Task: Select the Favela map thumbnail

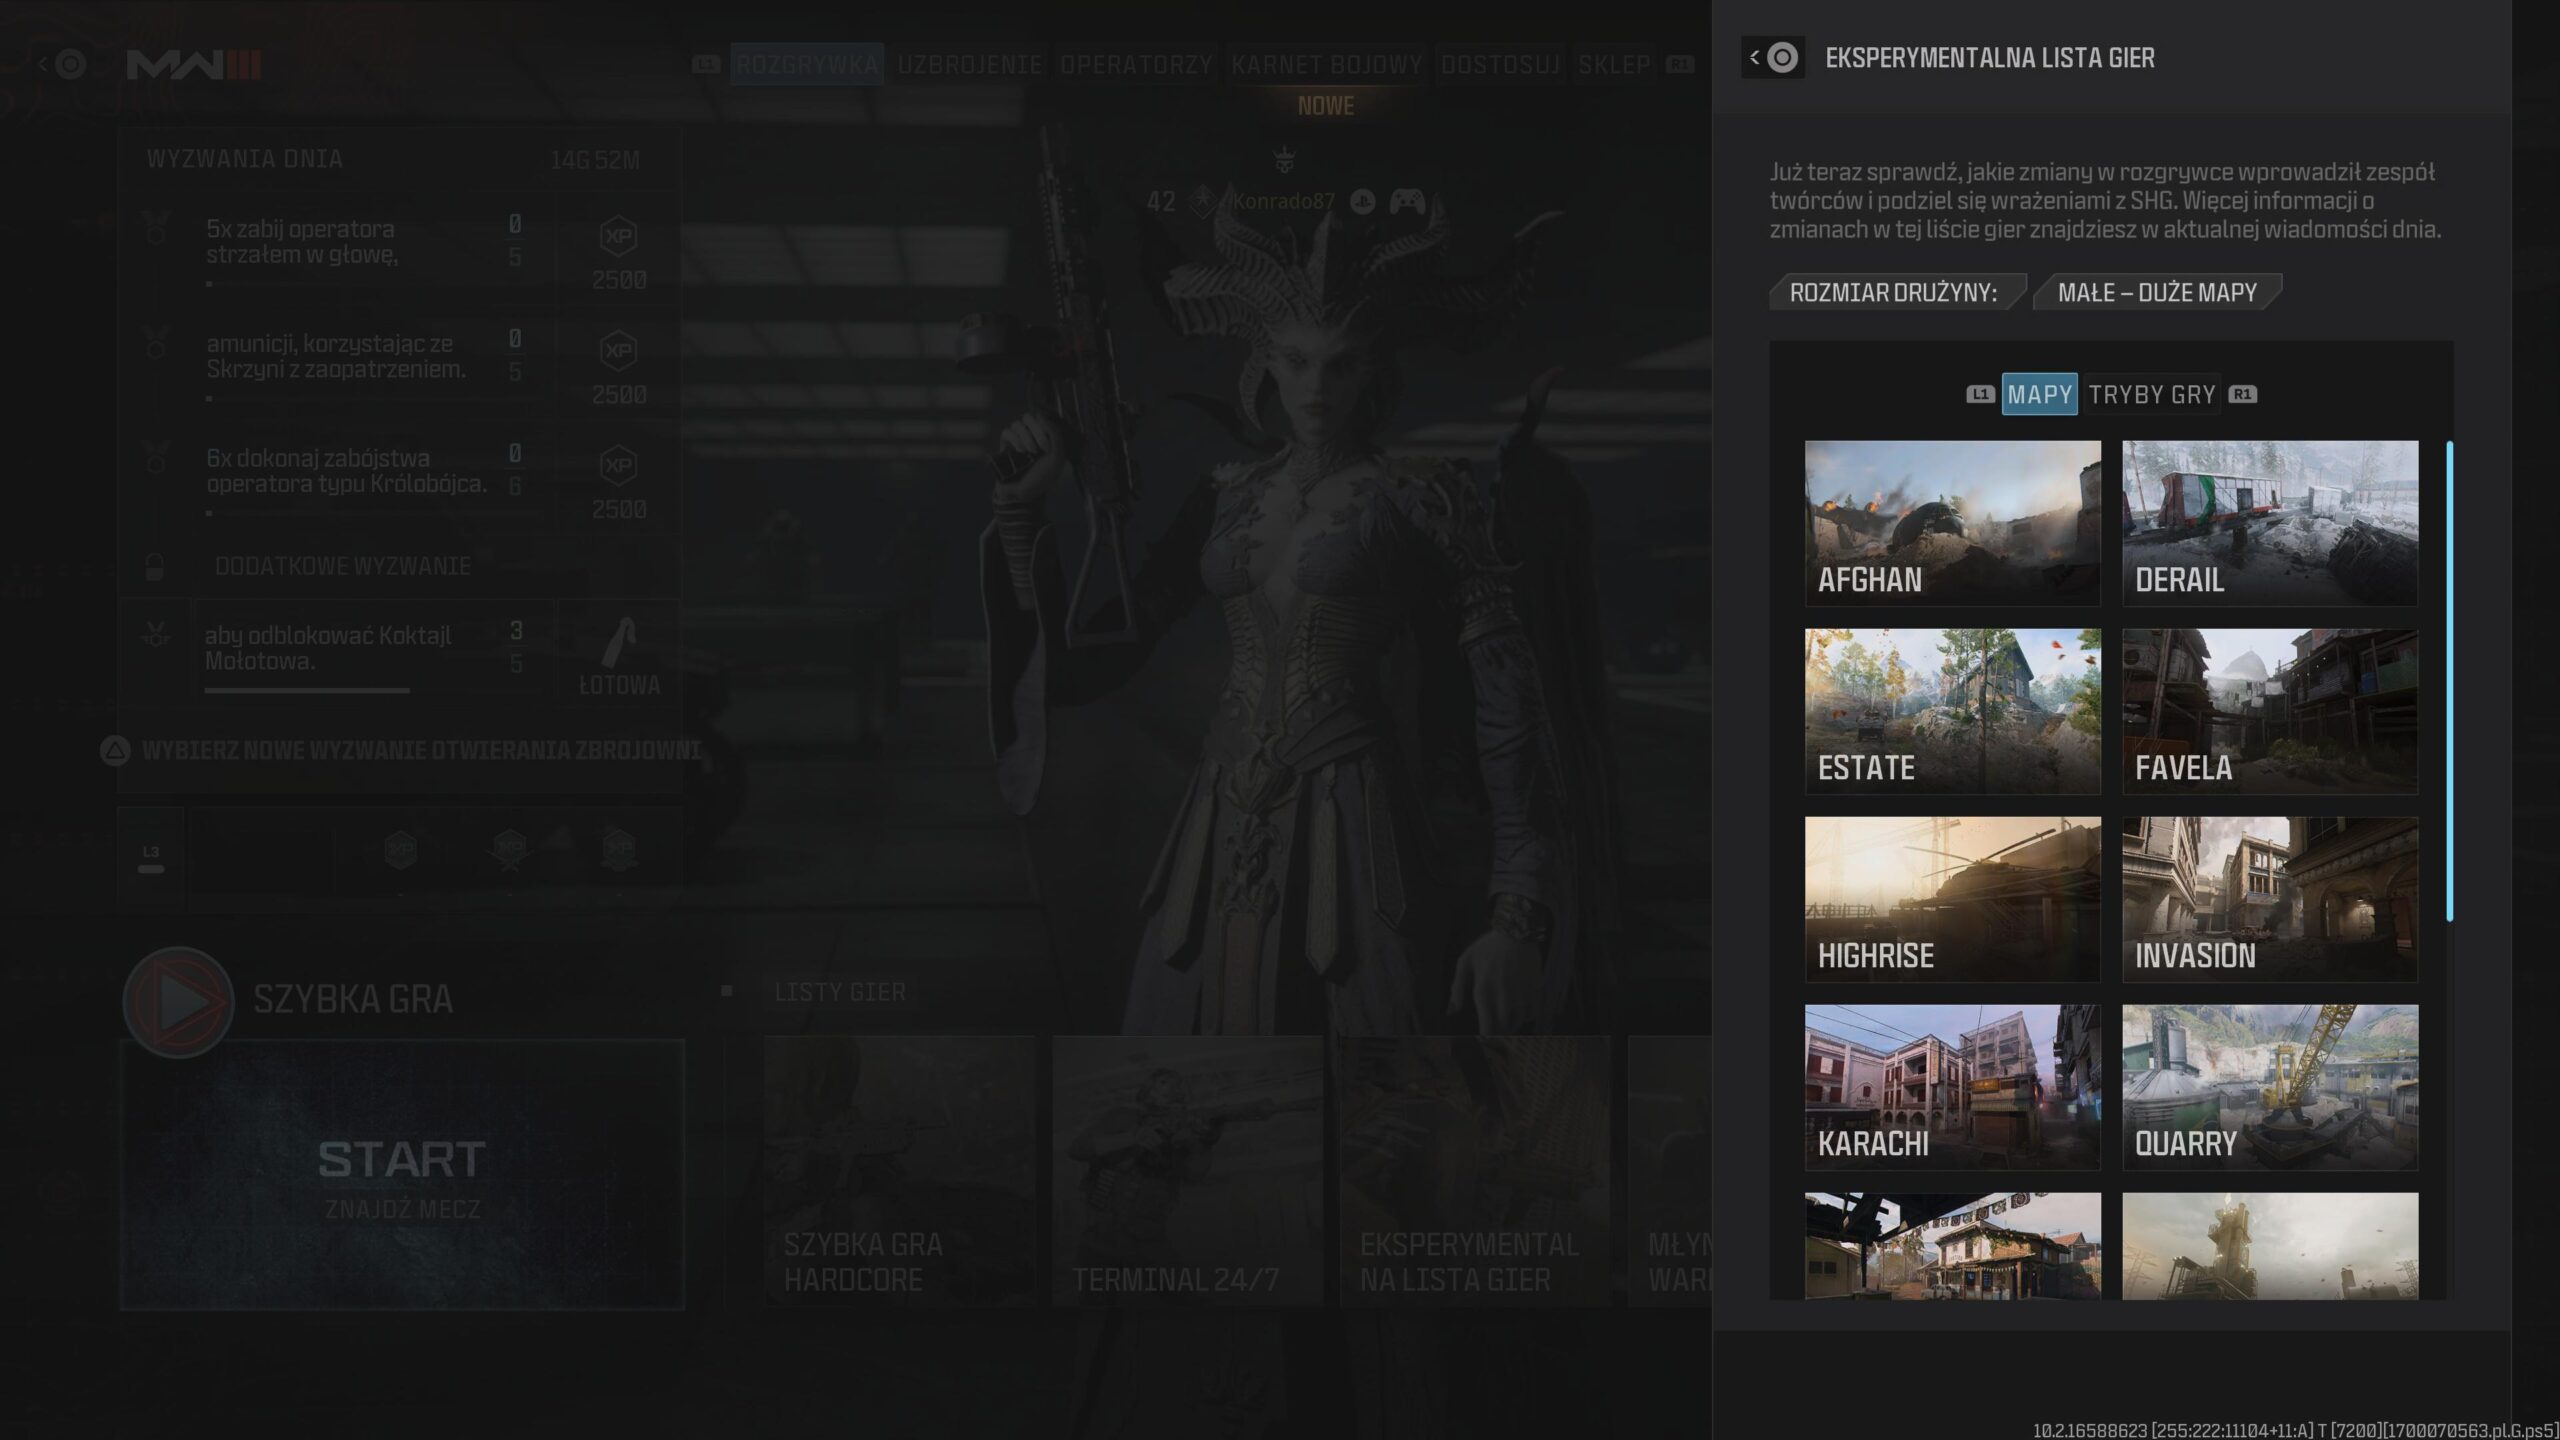Action: pos(2270,711)
